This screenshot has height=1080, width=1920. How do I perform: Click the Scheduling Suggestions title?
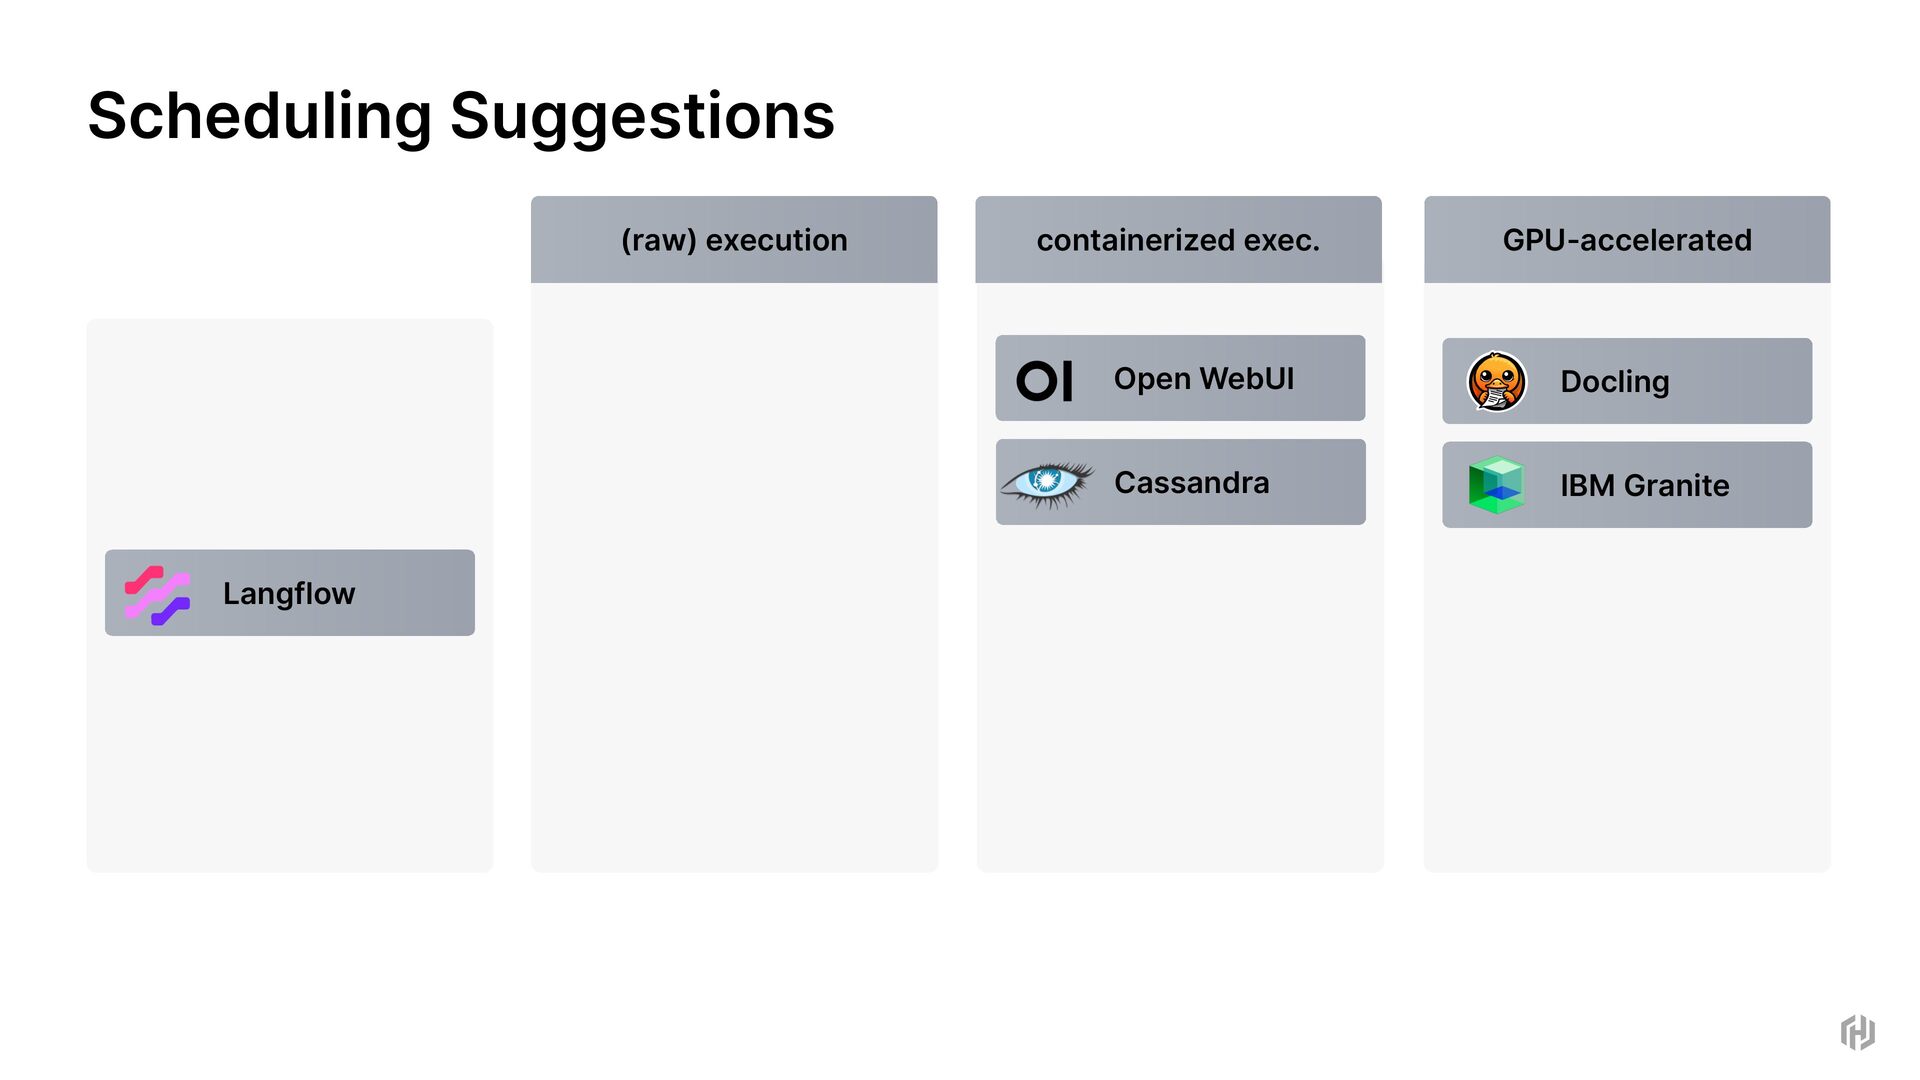click(x=461, y=116)
